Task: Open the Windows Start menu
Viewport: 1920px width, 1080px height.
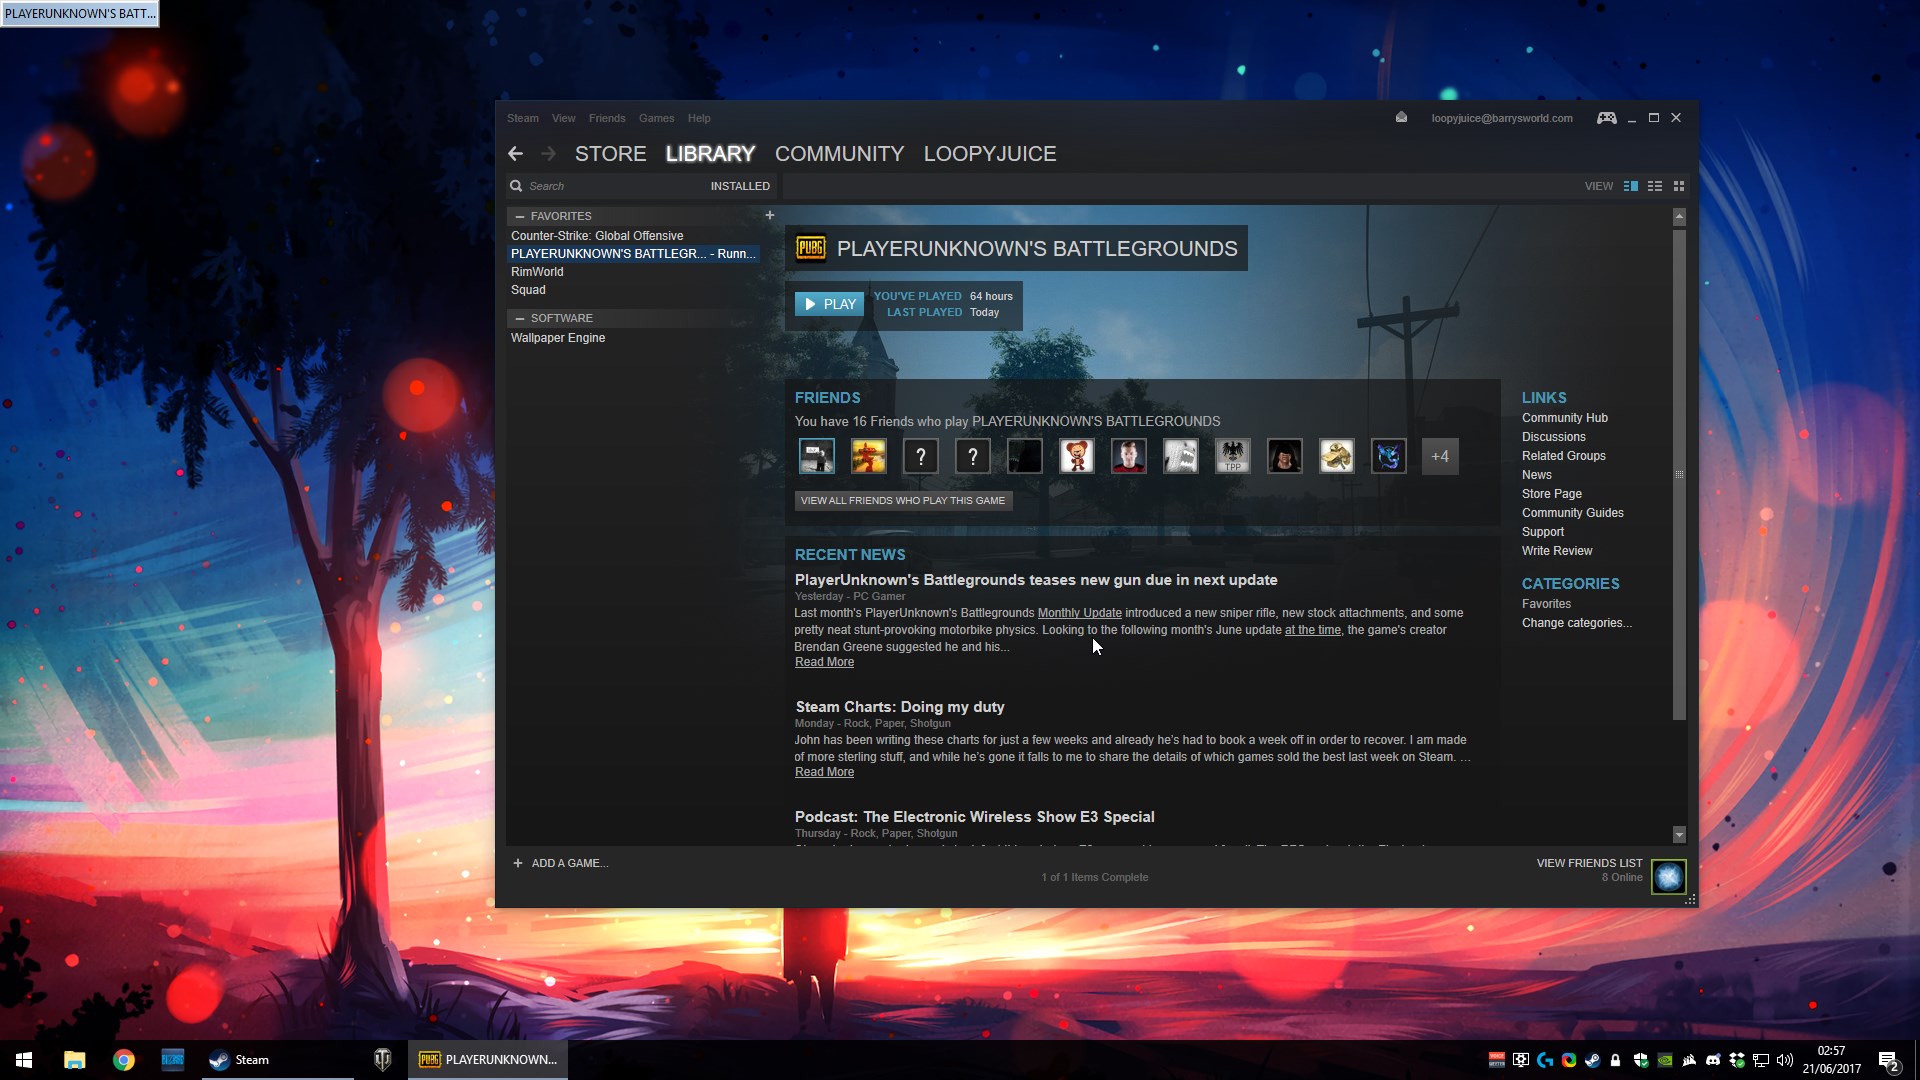Action: pyautogui.click(x=24, y=1060)
